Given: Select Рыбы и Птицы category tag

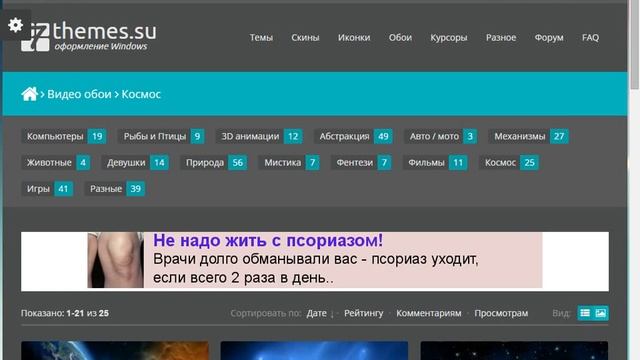Looking at the screenshot, I should pos(161,136).
